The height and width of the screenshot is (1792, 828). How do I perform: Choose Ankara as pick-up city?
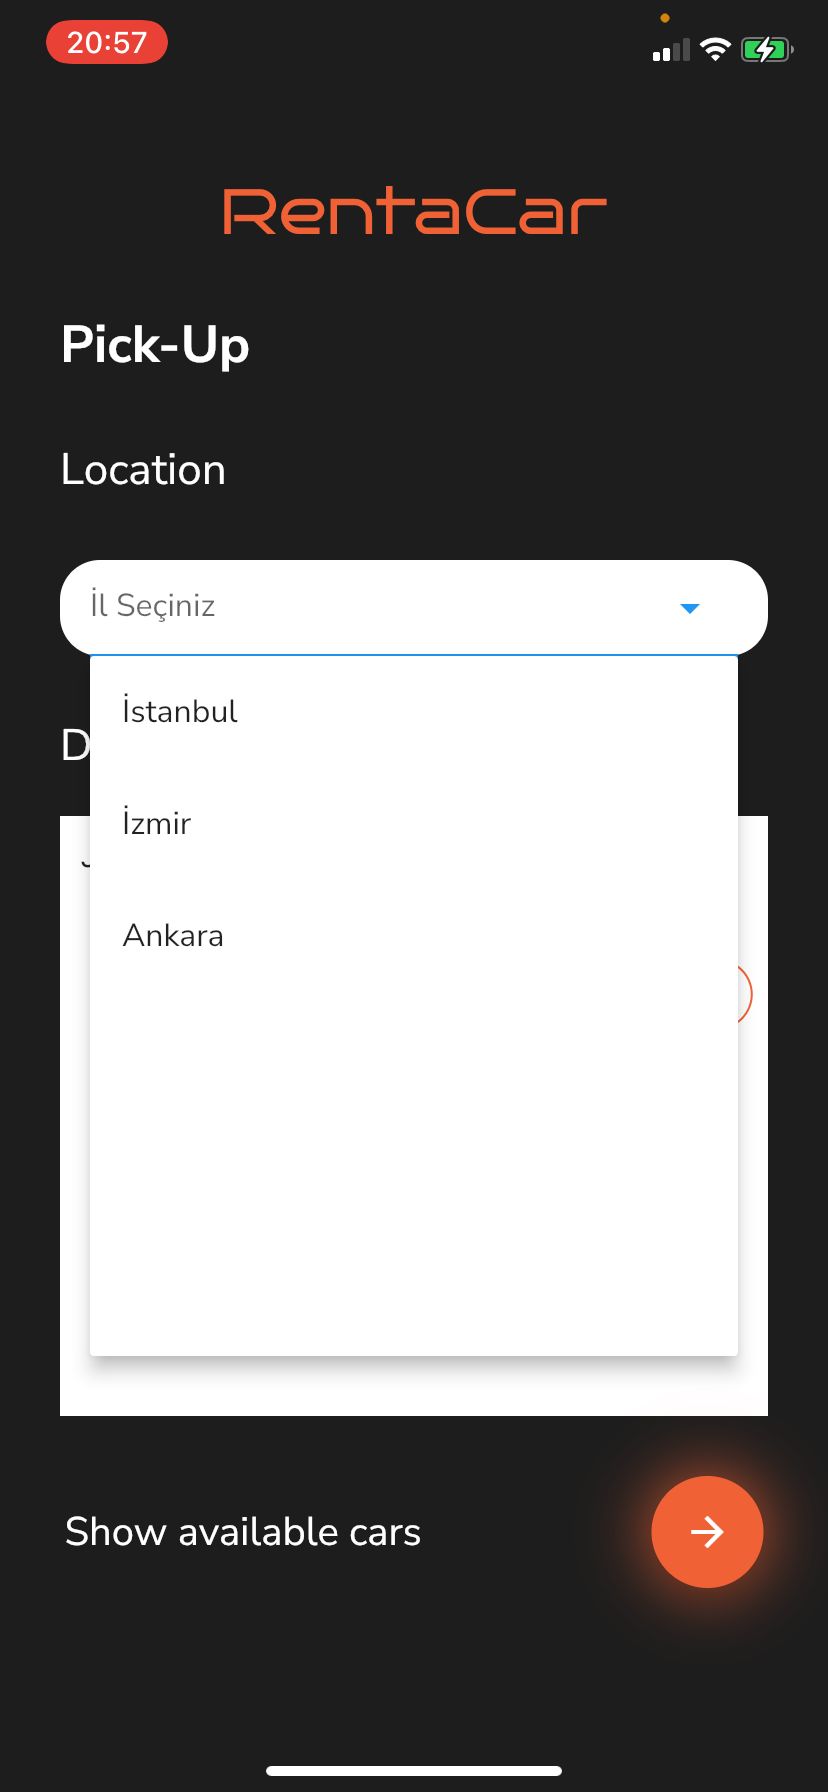pyautogui.click(x=173, y=935)
